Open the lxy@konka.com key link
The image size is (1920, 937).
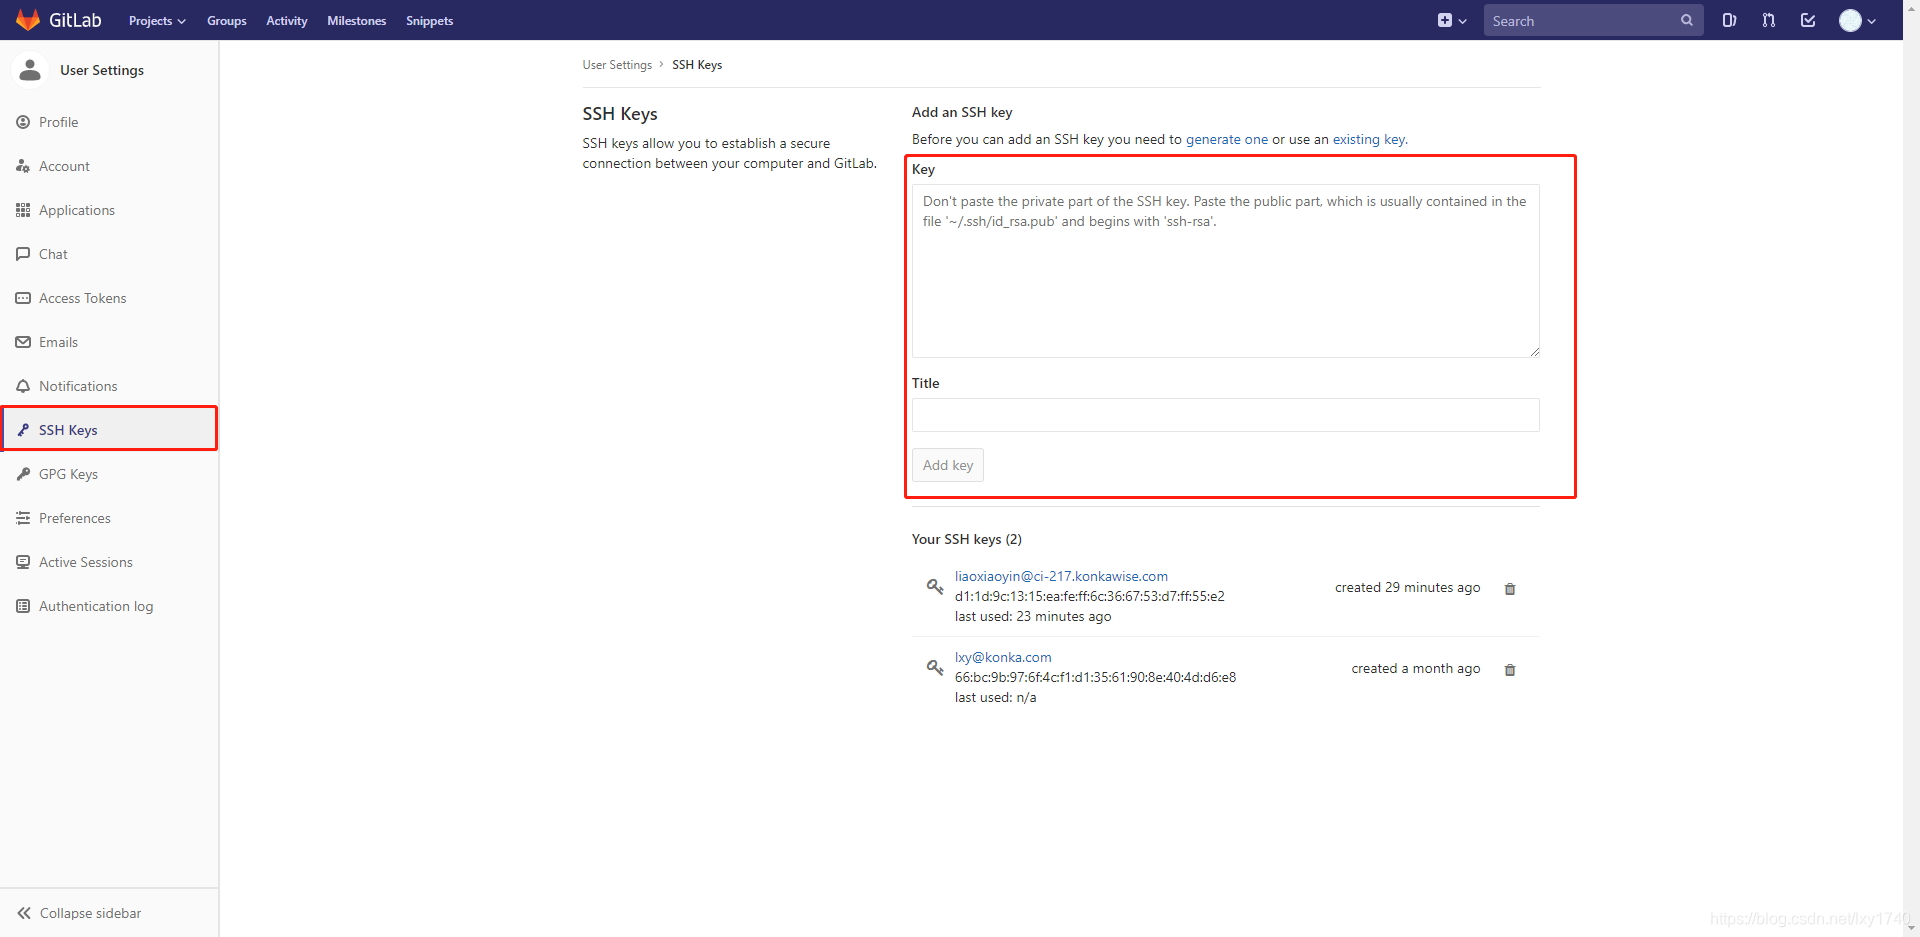click(1003, 657)
